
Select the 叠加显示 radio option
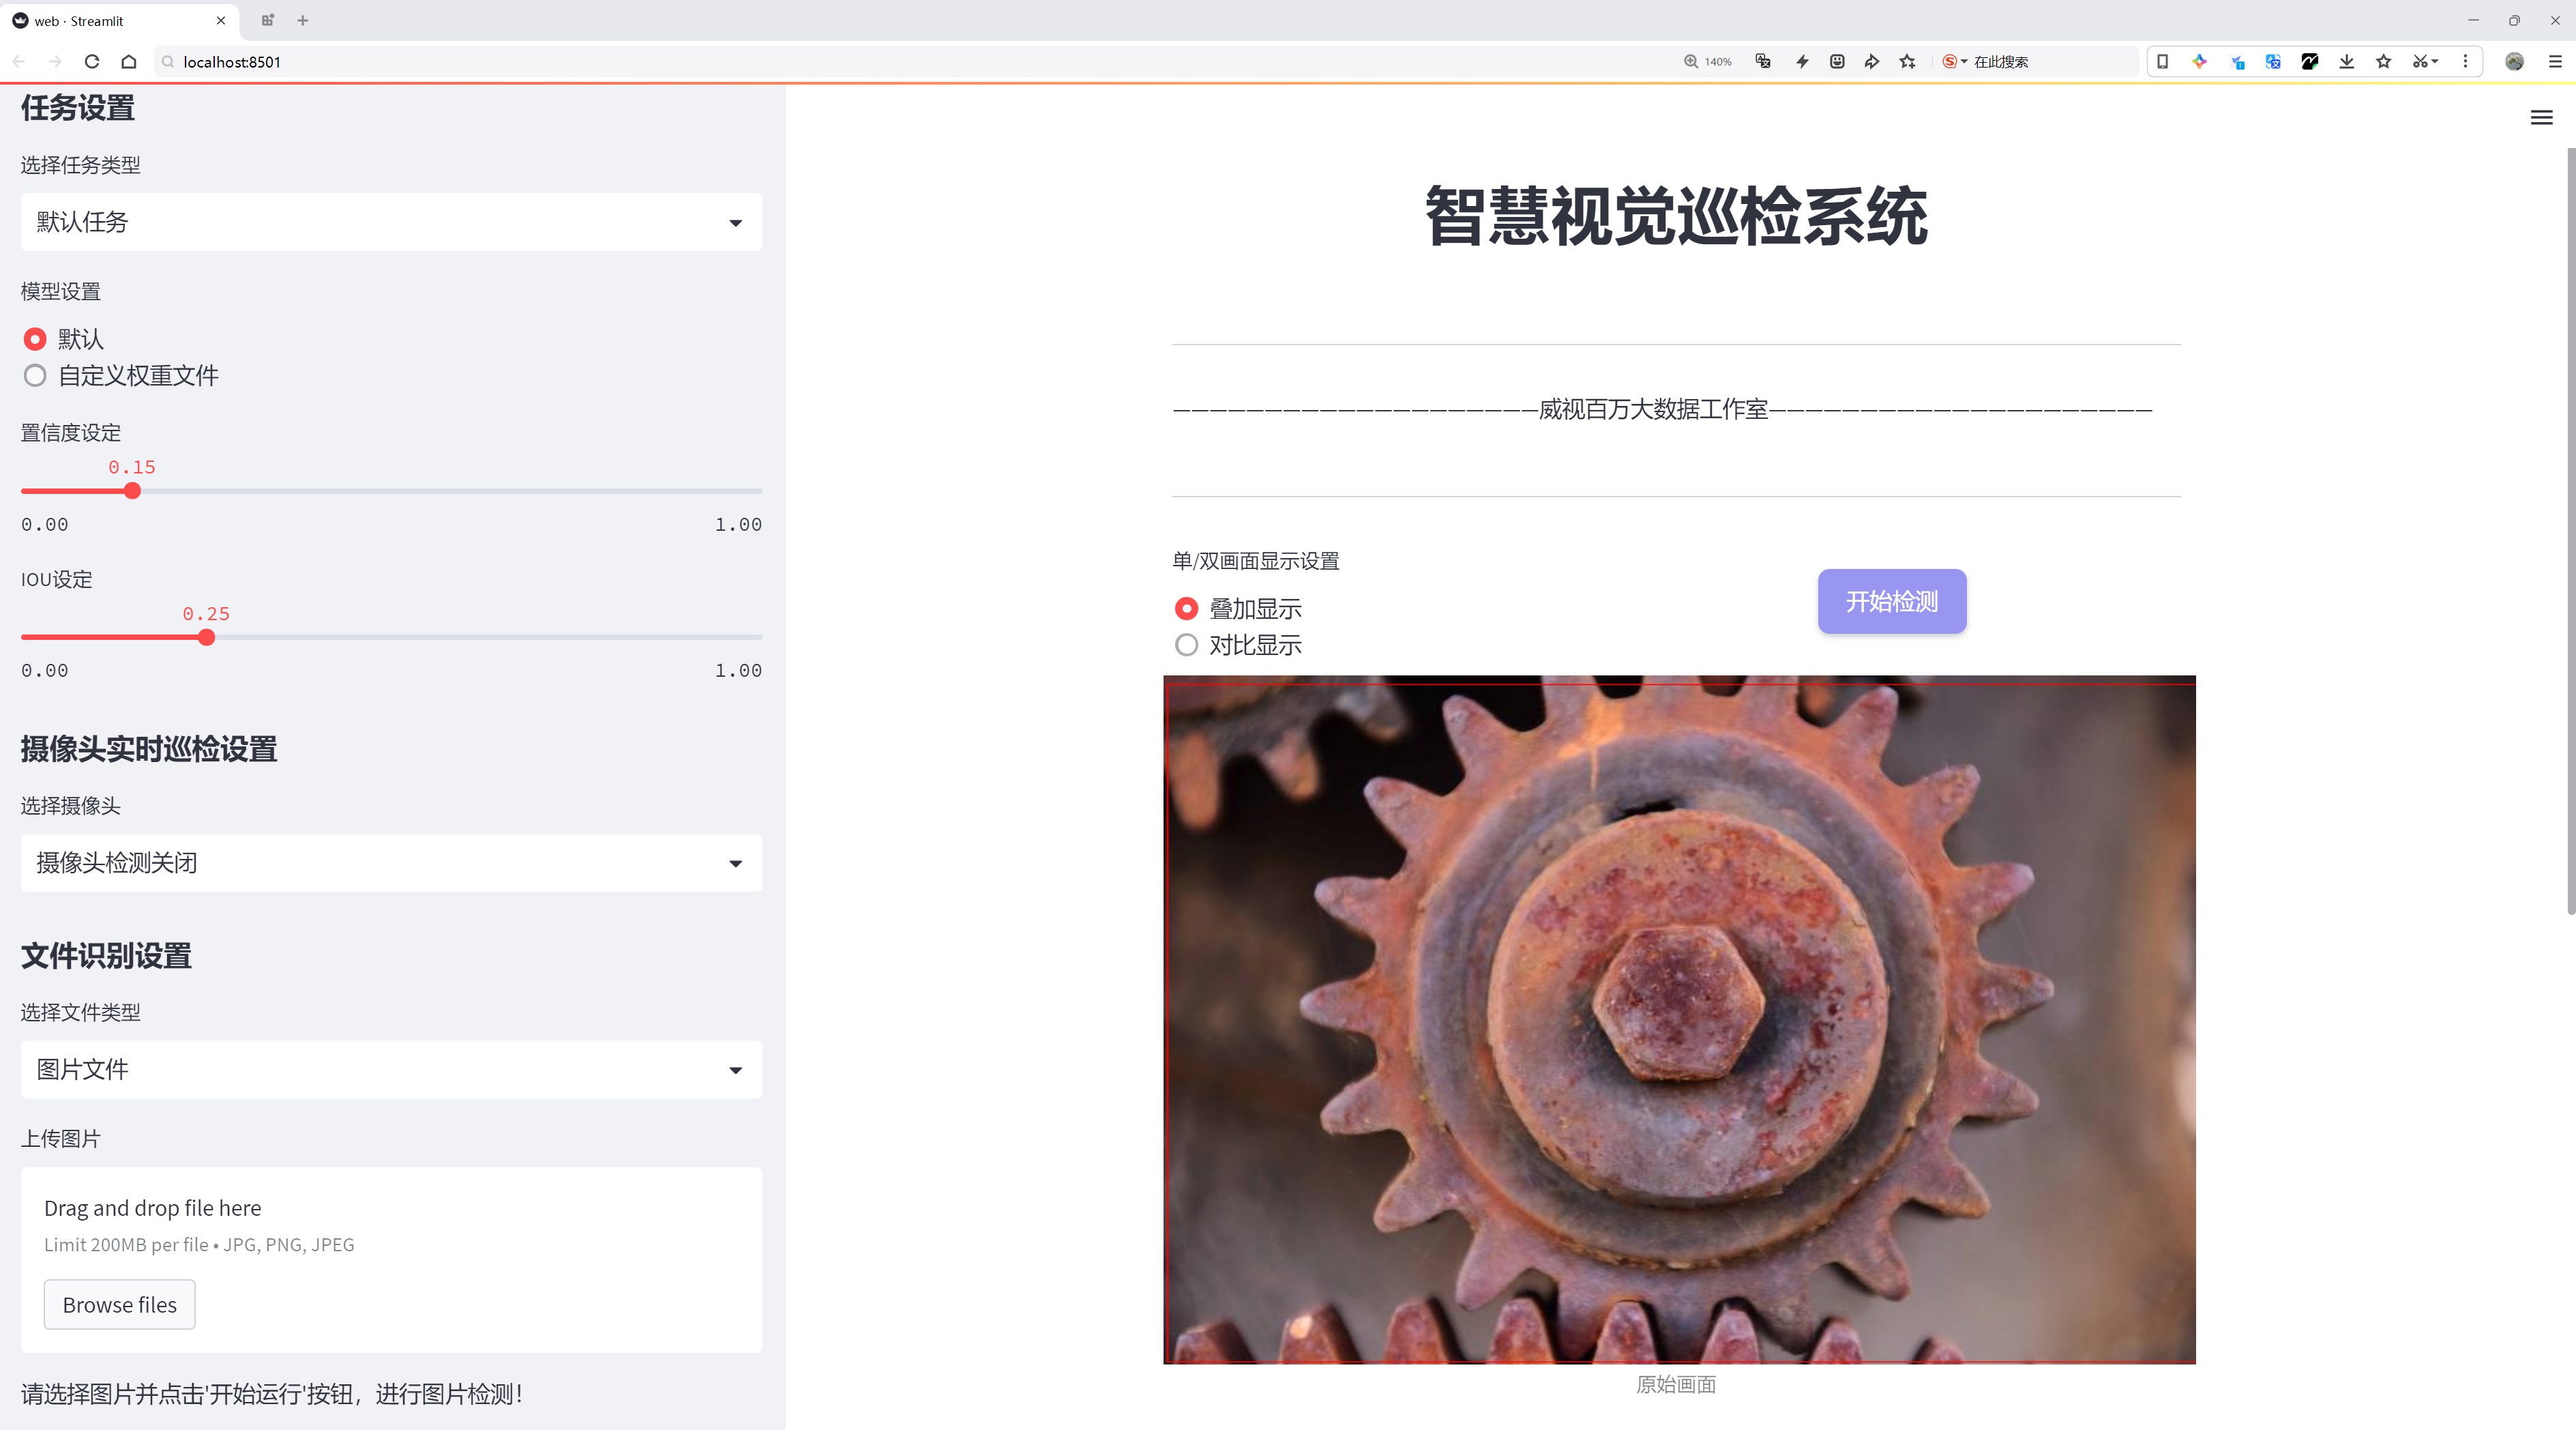pyautogui.click(x=1186, y=609)
